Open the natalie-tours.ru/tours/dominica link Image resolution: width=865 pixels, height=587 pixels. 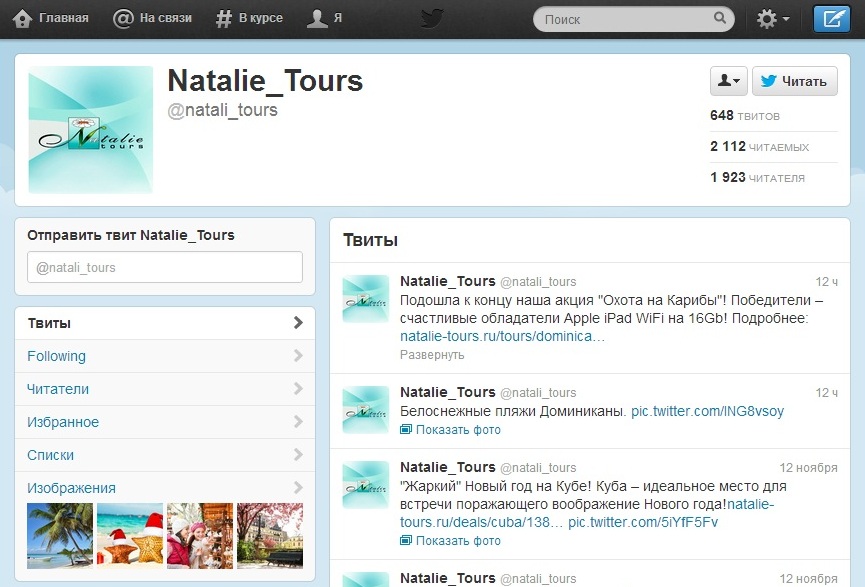[x=502, y=336]
